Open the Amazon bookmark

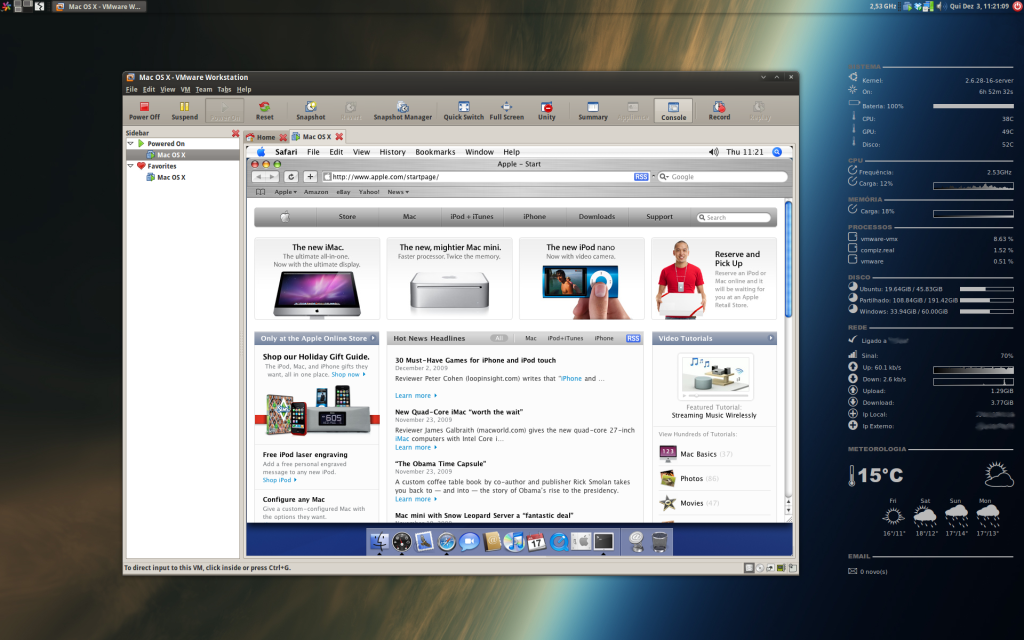coord(315,192)
